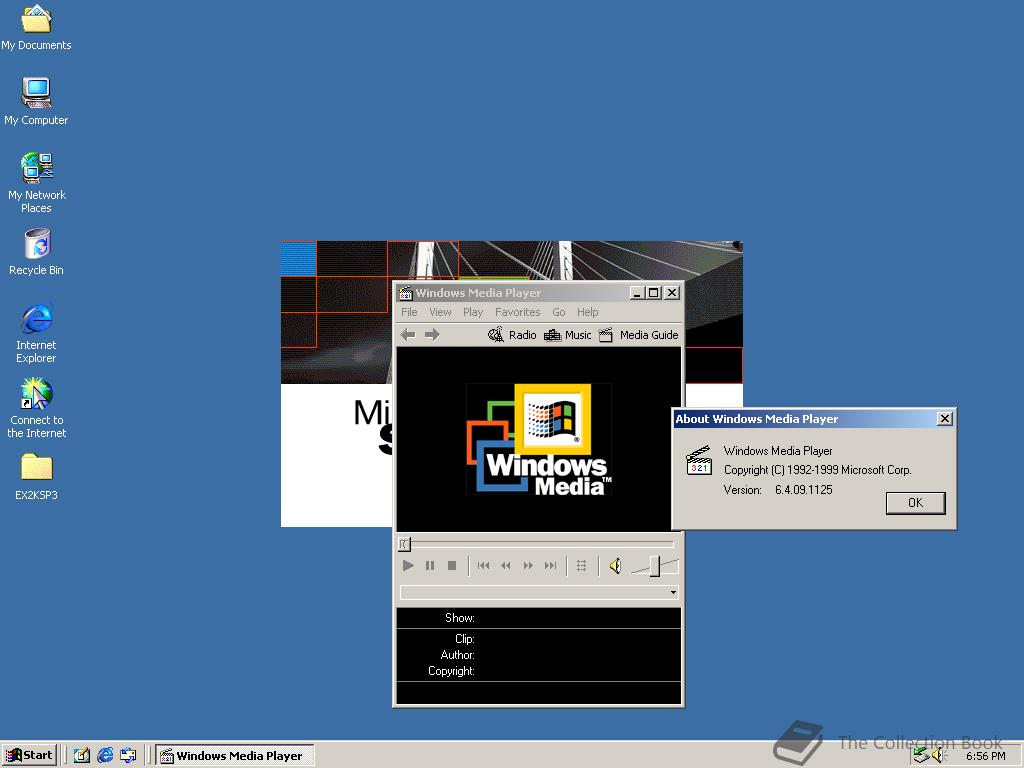
Task: Launch Internet Explorer from quick launch
Action: pyautogui.click(x=105, y=756)
